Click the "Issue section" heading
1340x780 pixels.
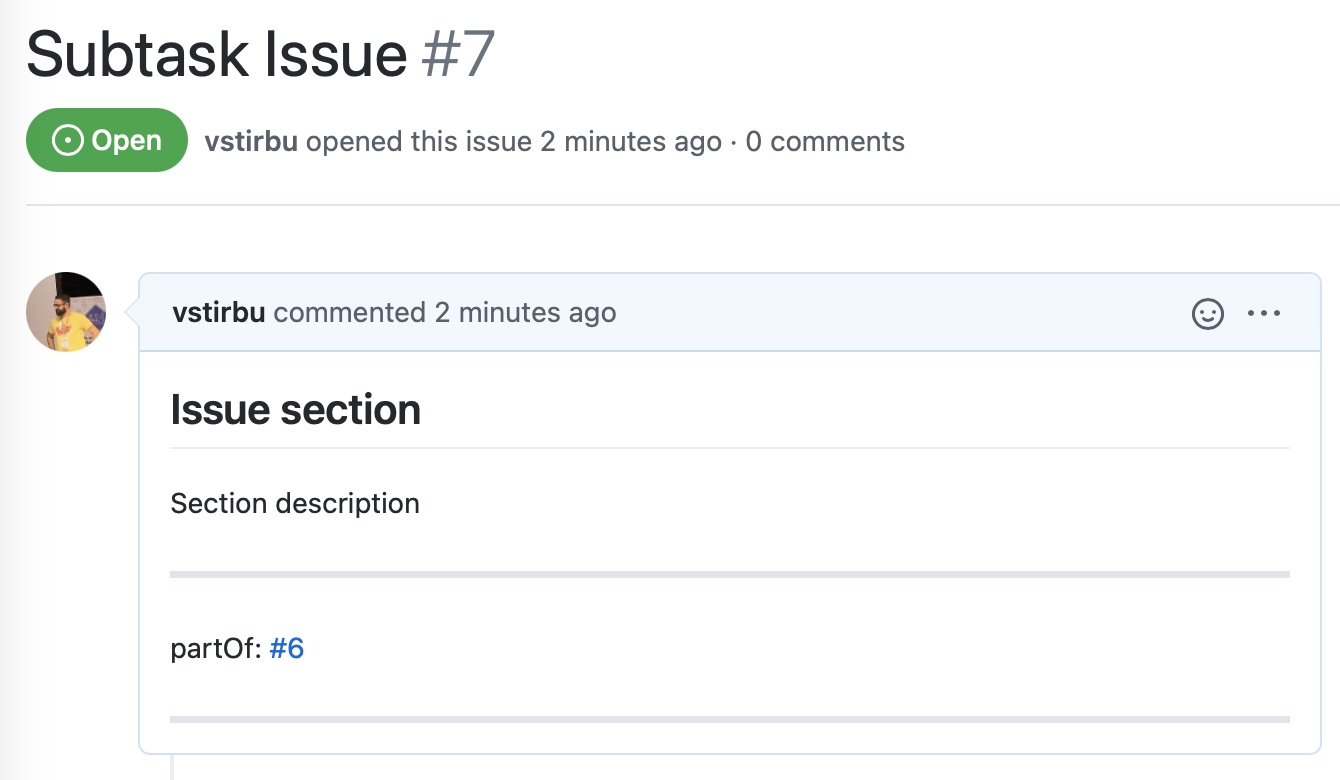coord(296,410)
